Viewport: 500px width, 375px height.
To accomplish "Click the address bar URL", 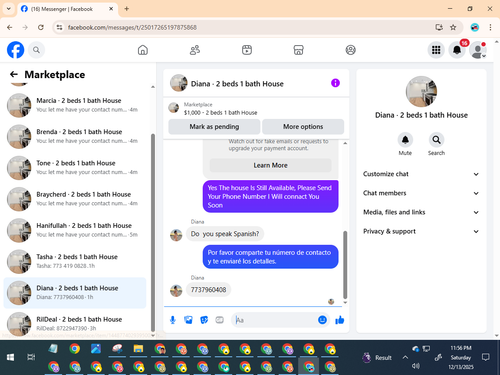I will click(132, 27).
